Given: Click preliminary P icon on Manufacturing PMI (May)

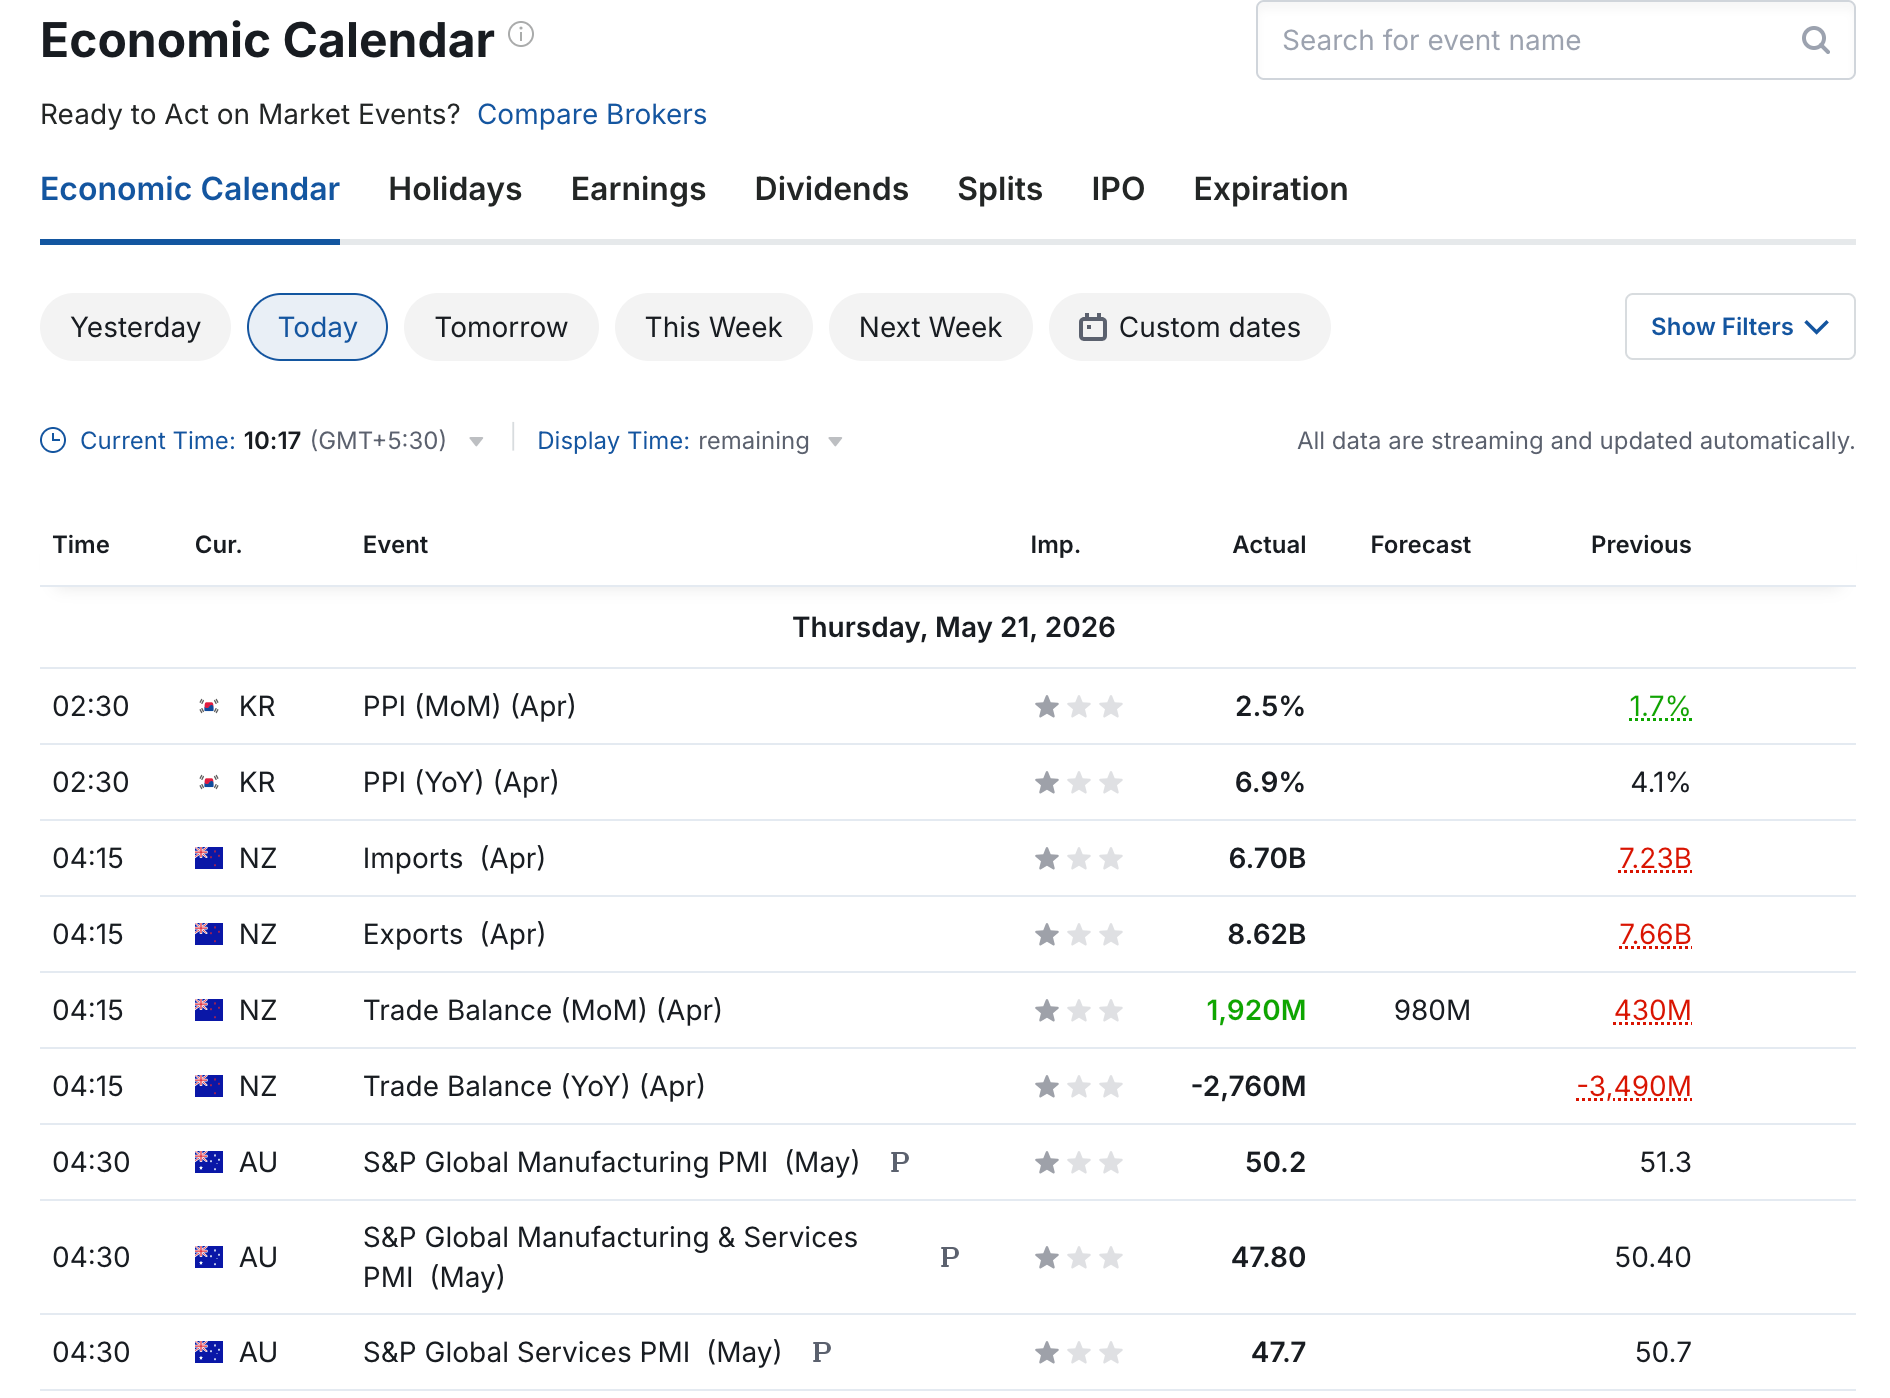Looking at the screenshot, I should pos(899,1162).
